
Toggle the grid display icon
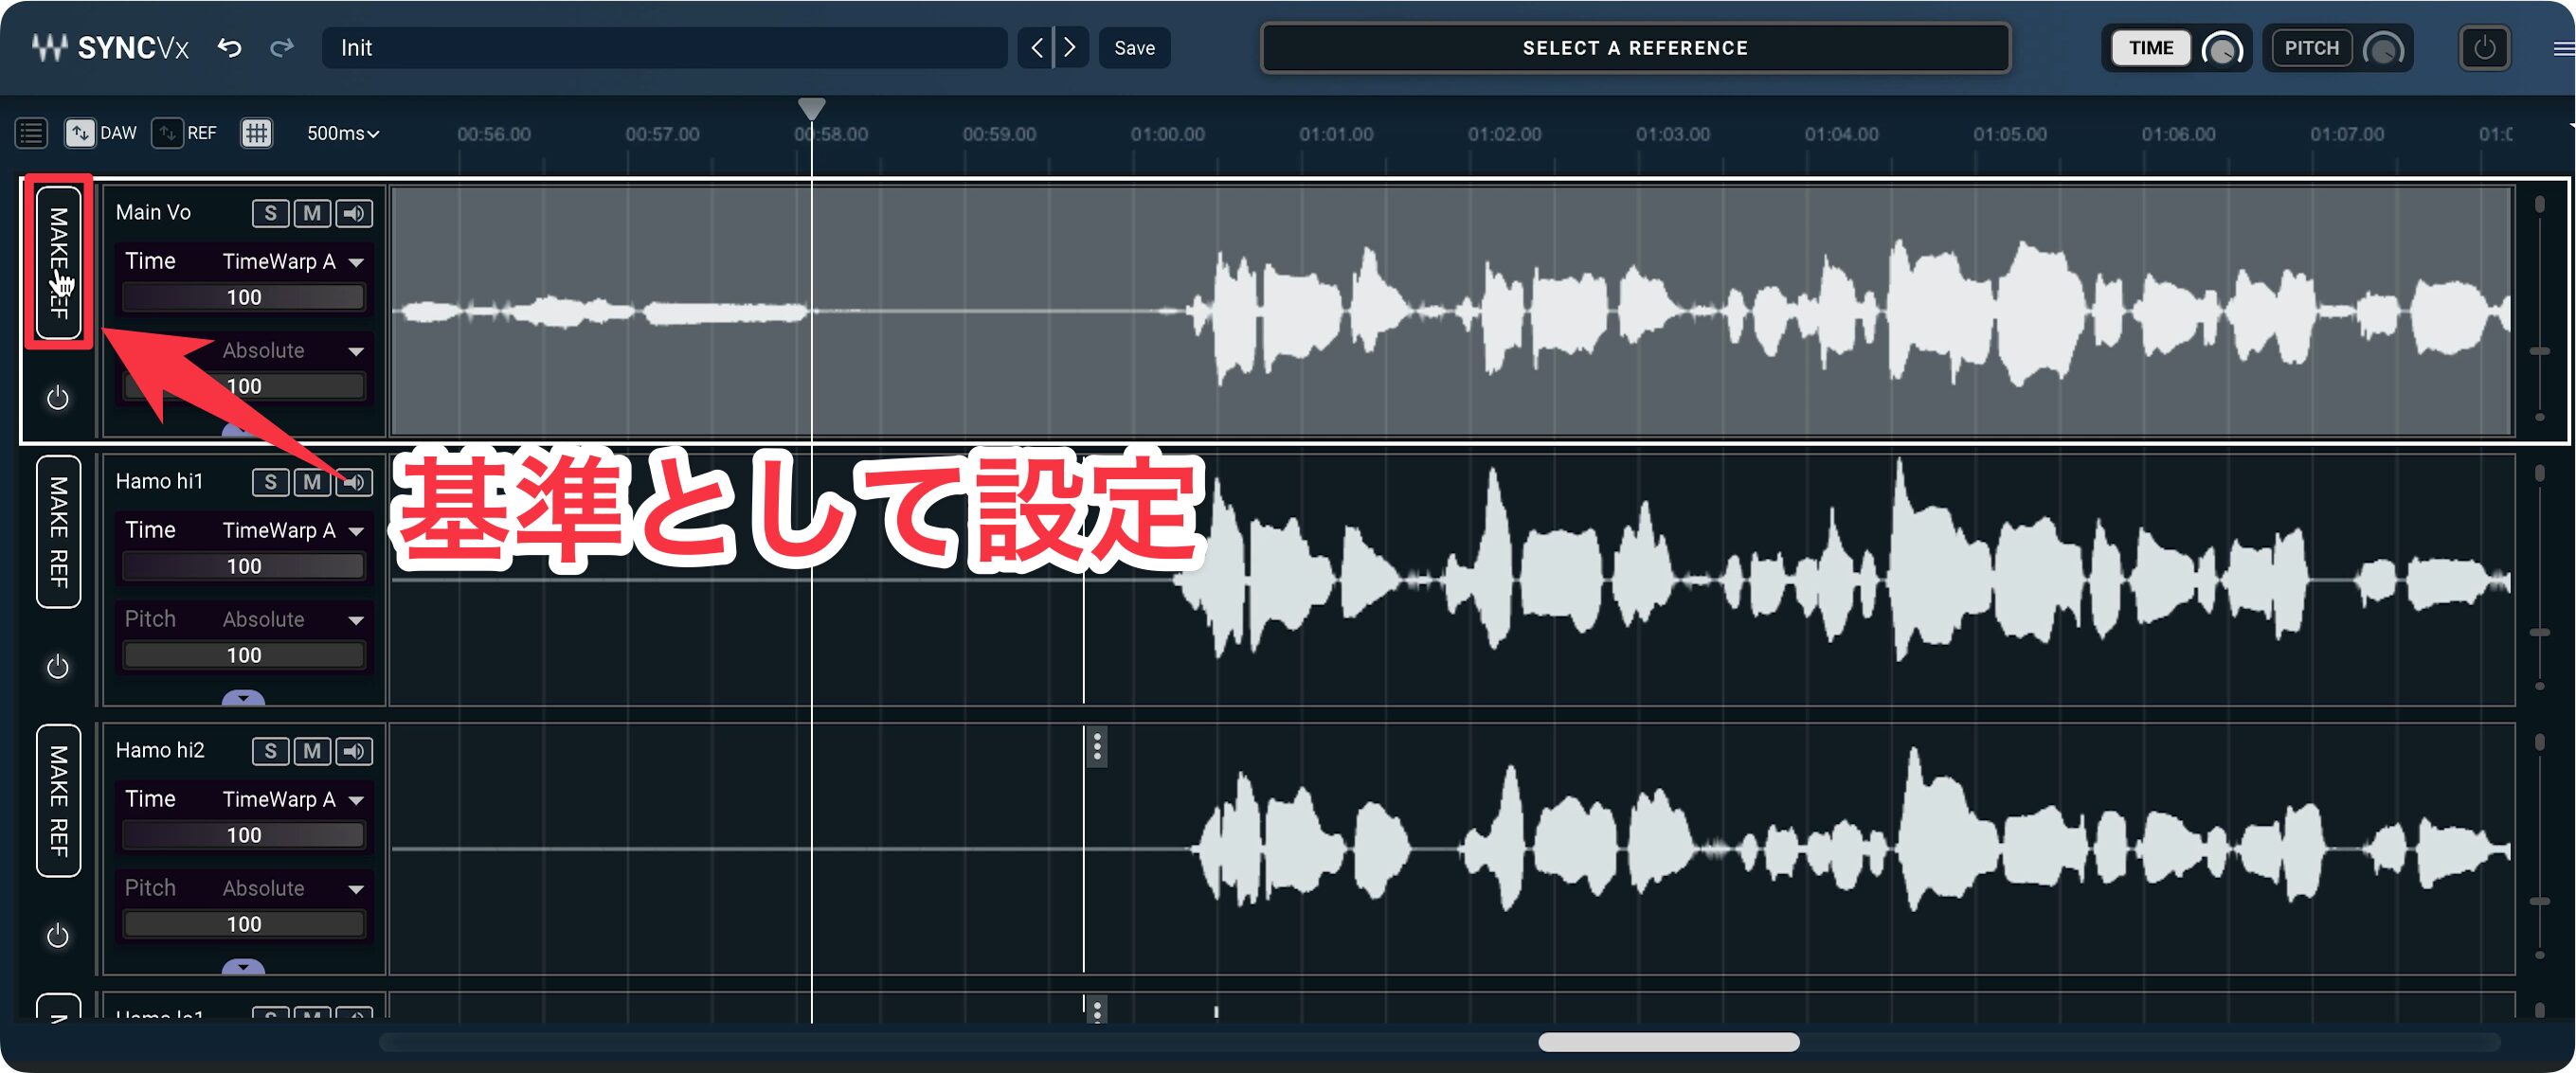pos(256,133)
